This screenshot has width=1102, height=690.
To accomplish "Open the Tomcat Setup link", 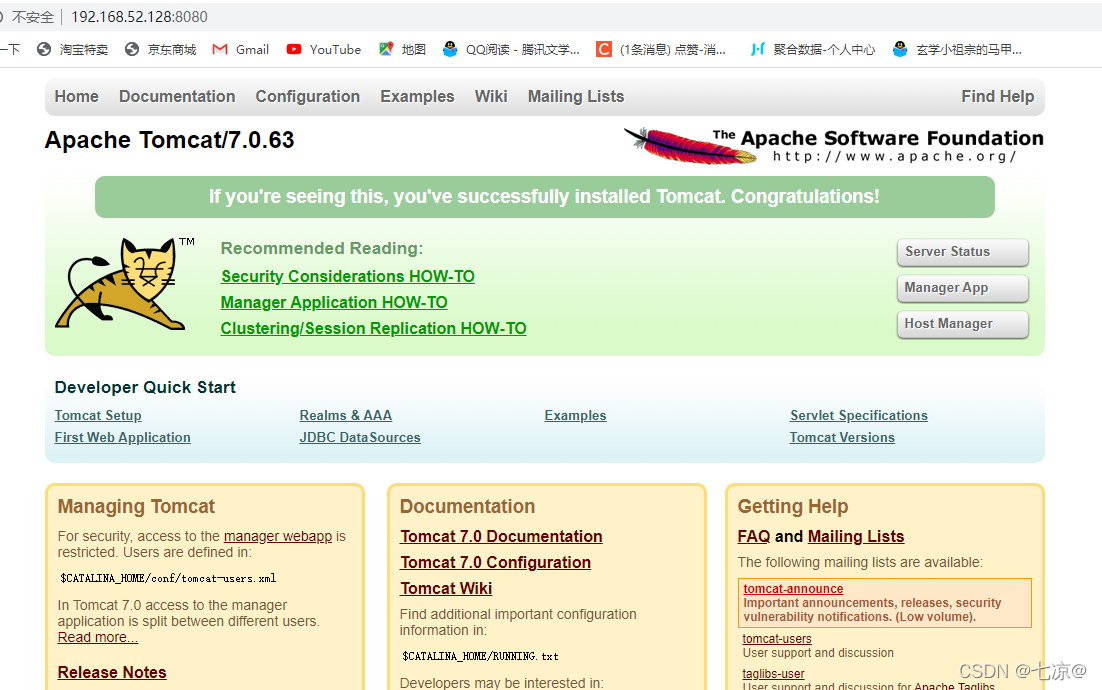I will click(x=98, y=415).
